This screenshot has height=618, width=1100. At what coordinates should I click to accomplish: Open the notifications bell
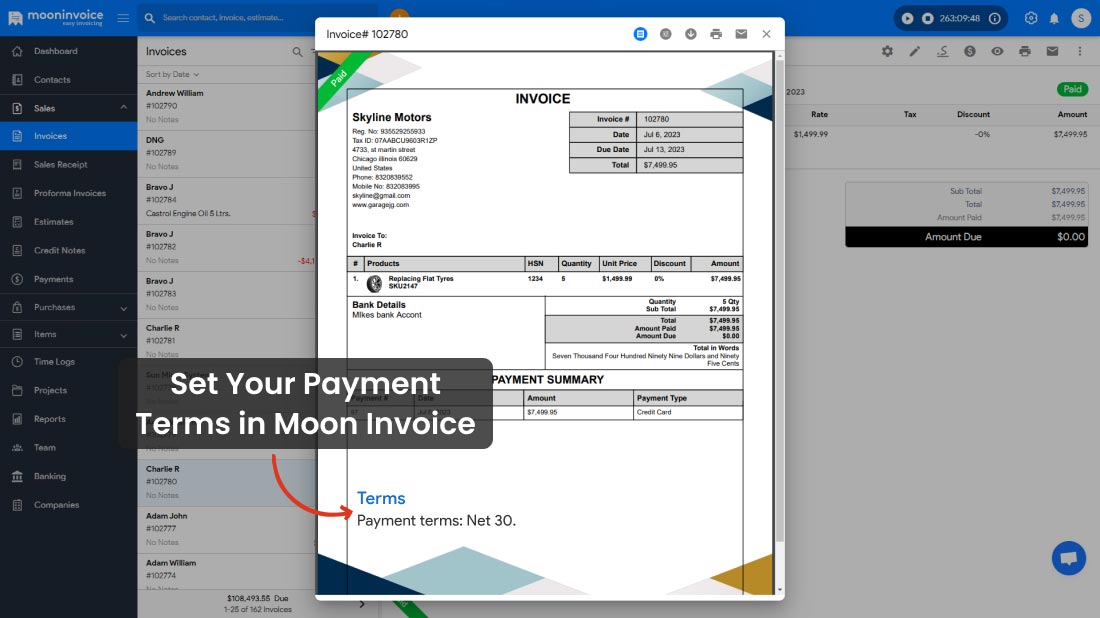[1054, 18]
